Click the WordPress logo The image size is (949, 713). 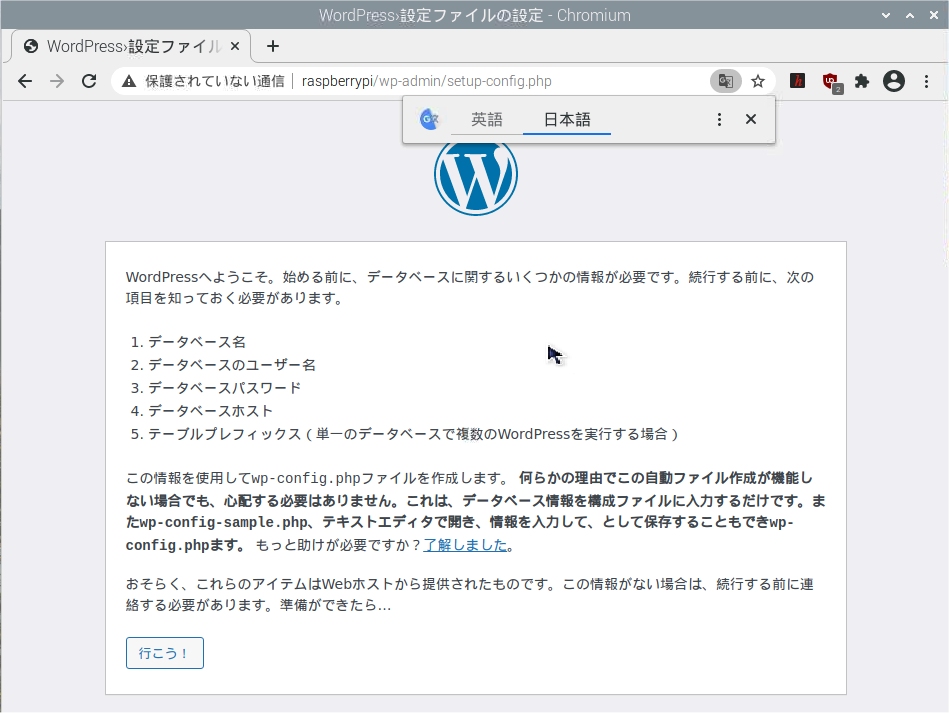[476, 175]
